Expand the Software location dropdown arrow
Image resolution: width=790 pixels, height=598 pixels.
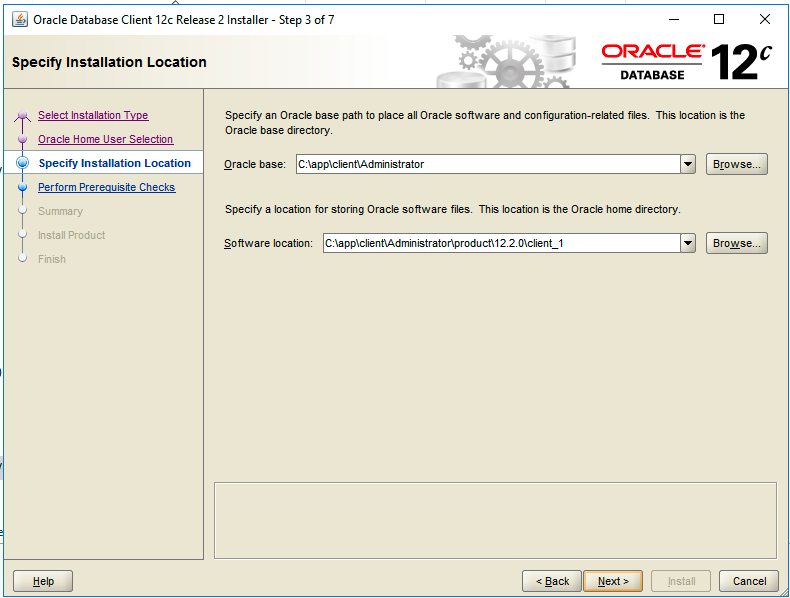point(688,243)
